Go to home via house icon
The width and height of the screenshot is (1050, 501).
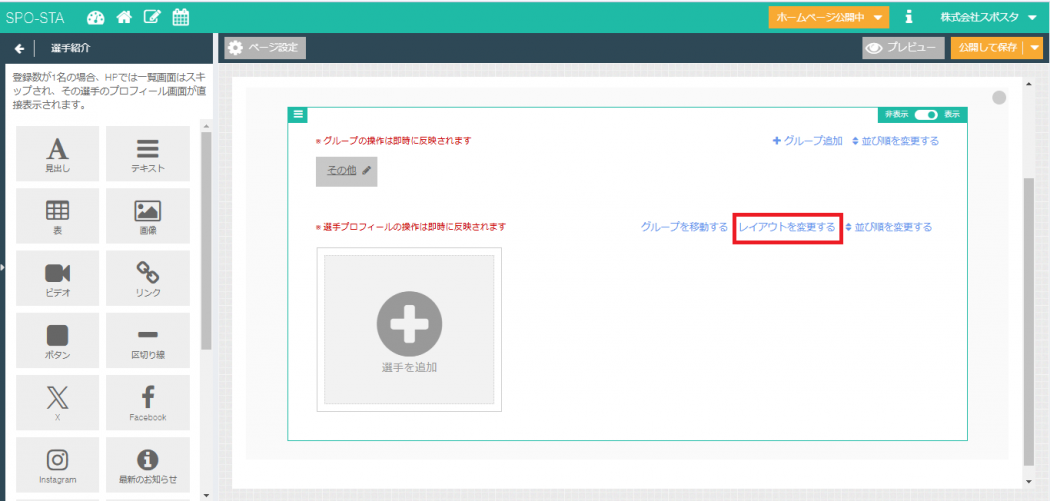tap(124, 17)
